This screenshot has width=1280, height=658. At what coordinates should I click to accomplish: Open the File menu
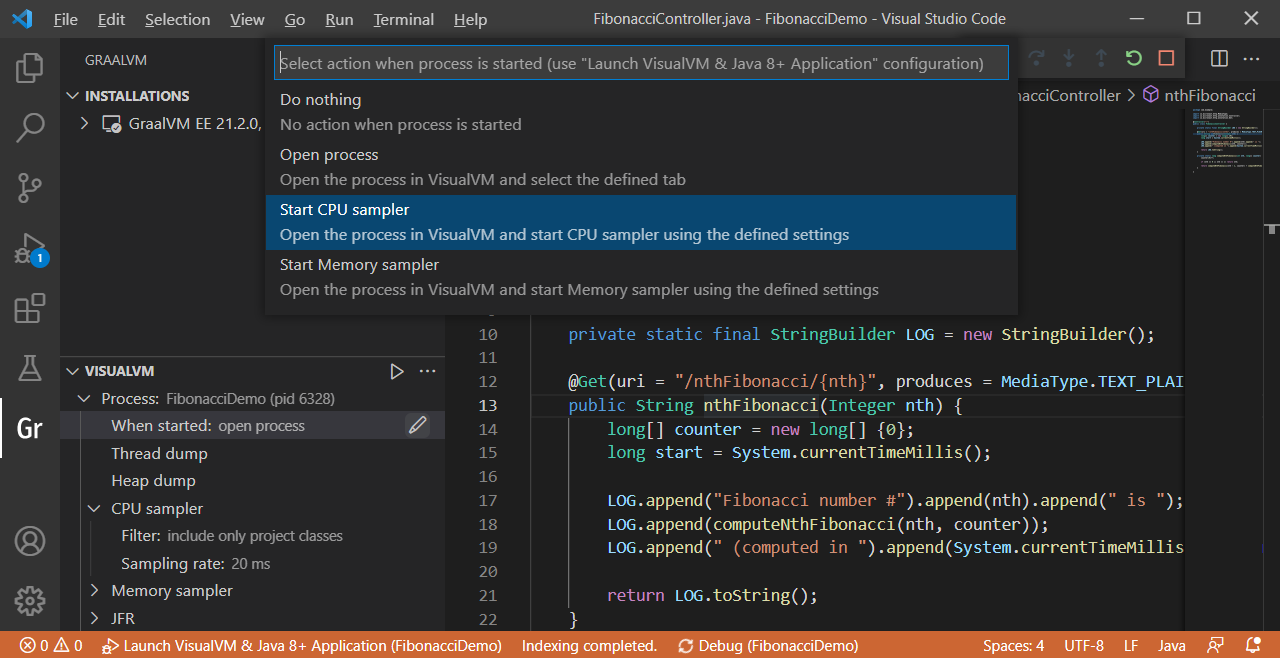(x=66, y=19)
